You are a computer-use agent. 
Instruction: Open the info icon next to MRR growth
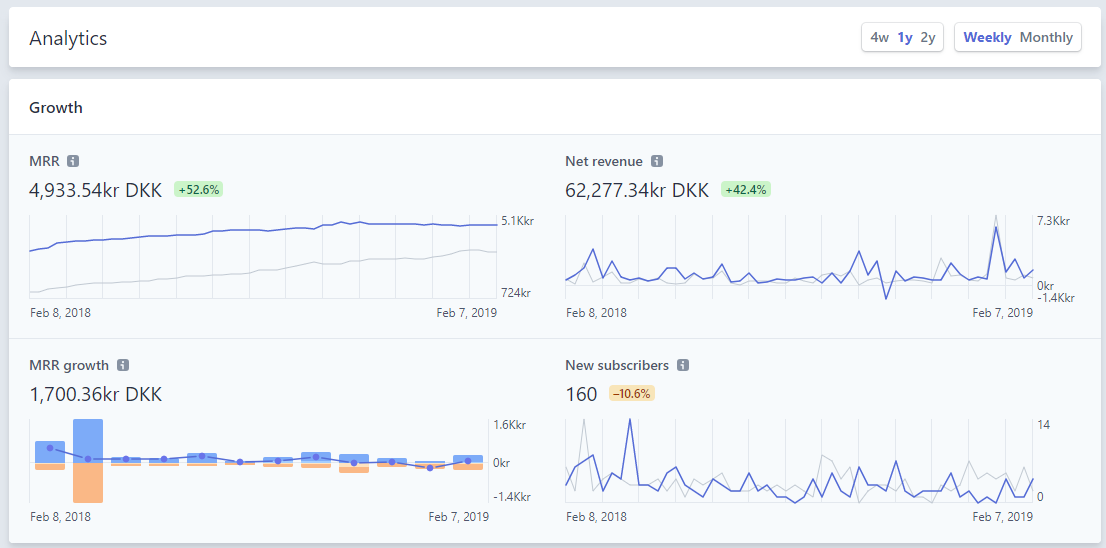coord(123,366)
